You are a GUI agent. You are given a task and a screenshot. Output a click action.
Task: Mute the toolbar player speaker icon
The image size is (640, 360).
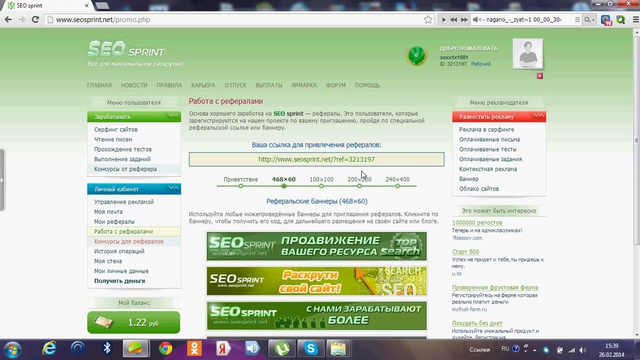click(x=476, y=20)
